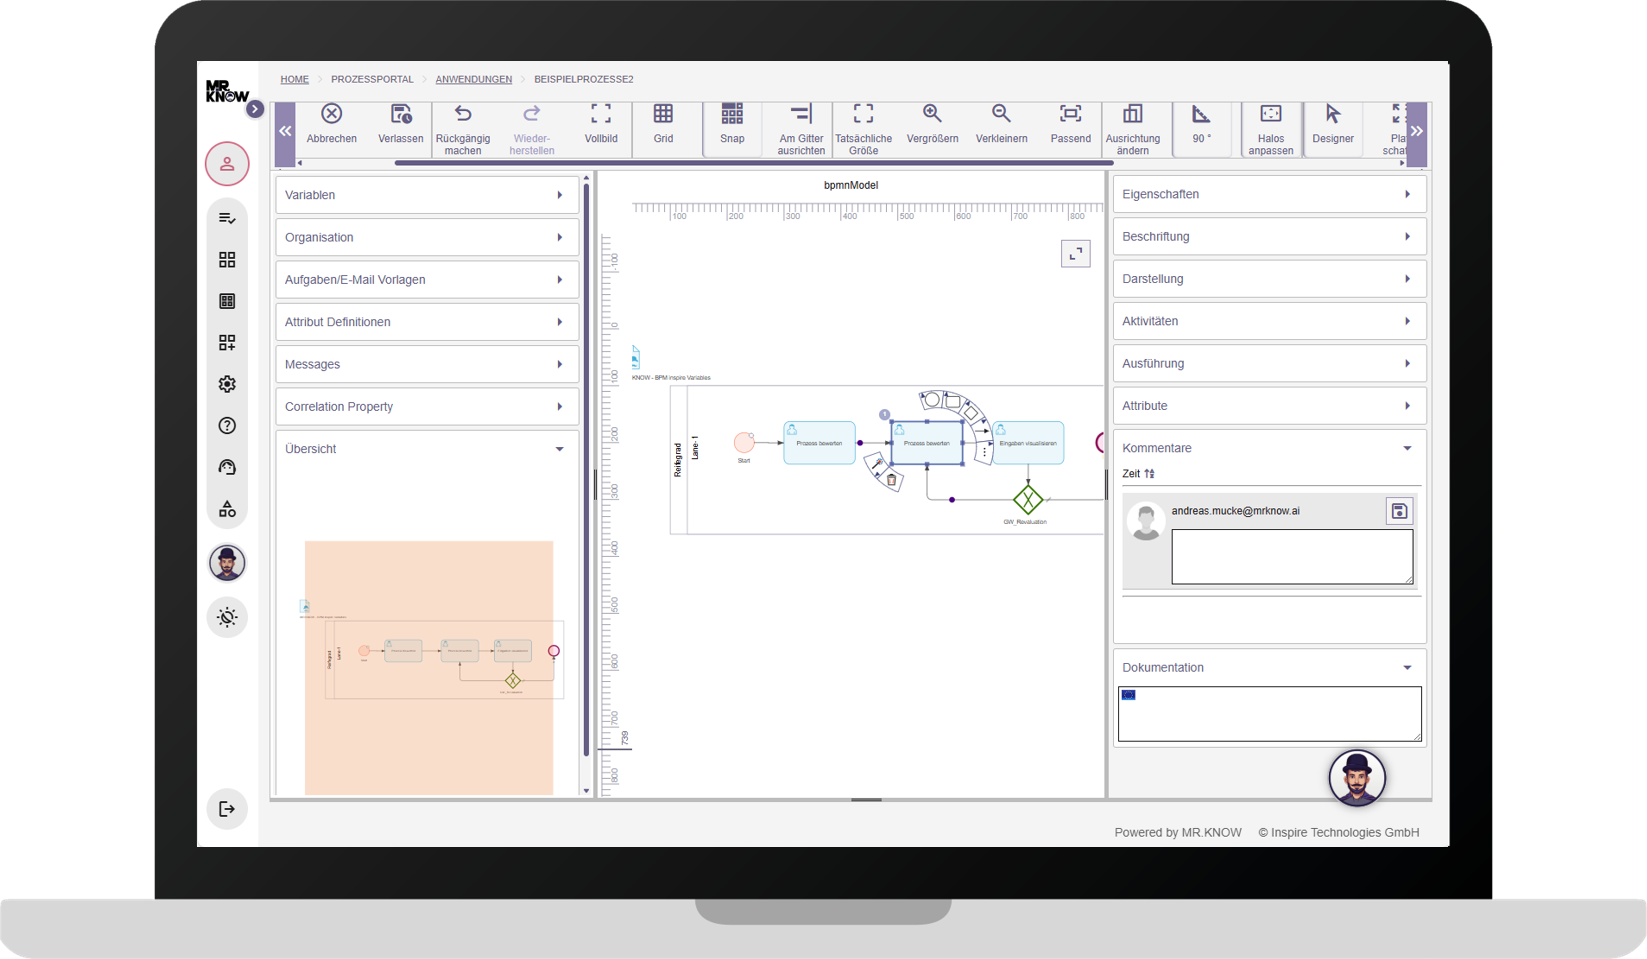Expand the Eigenschaften panel
Viewport: 1647px width, 959px height.
[x=1269, y=194]
